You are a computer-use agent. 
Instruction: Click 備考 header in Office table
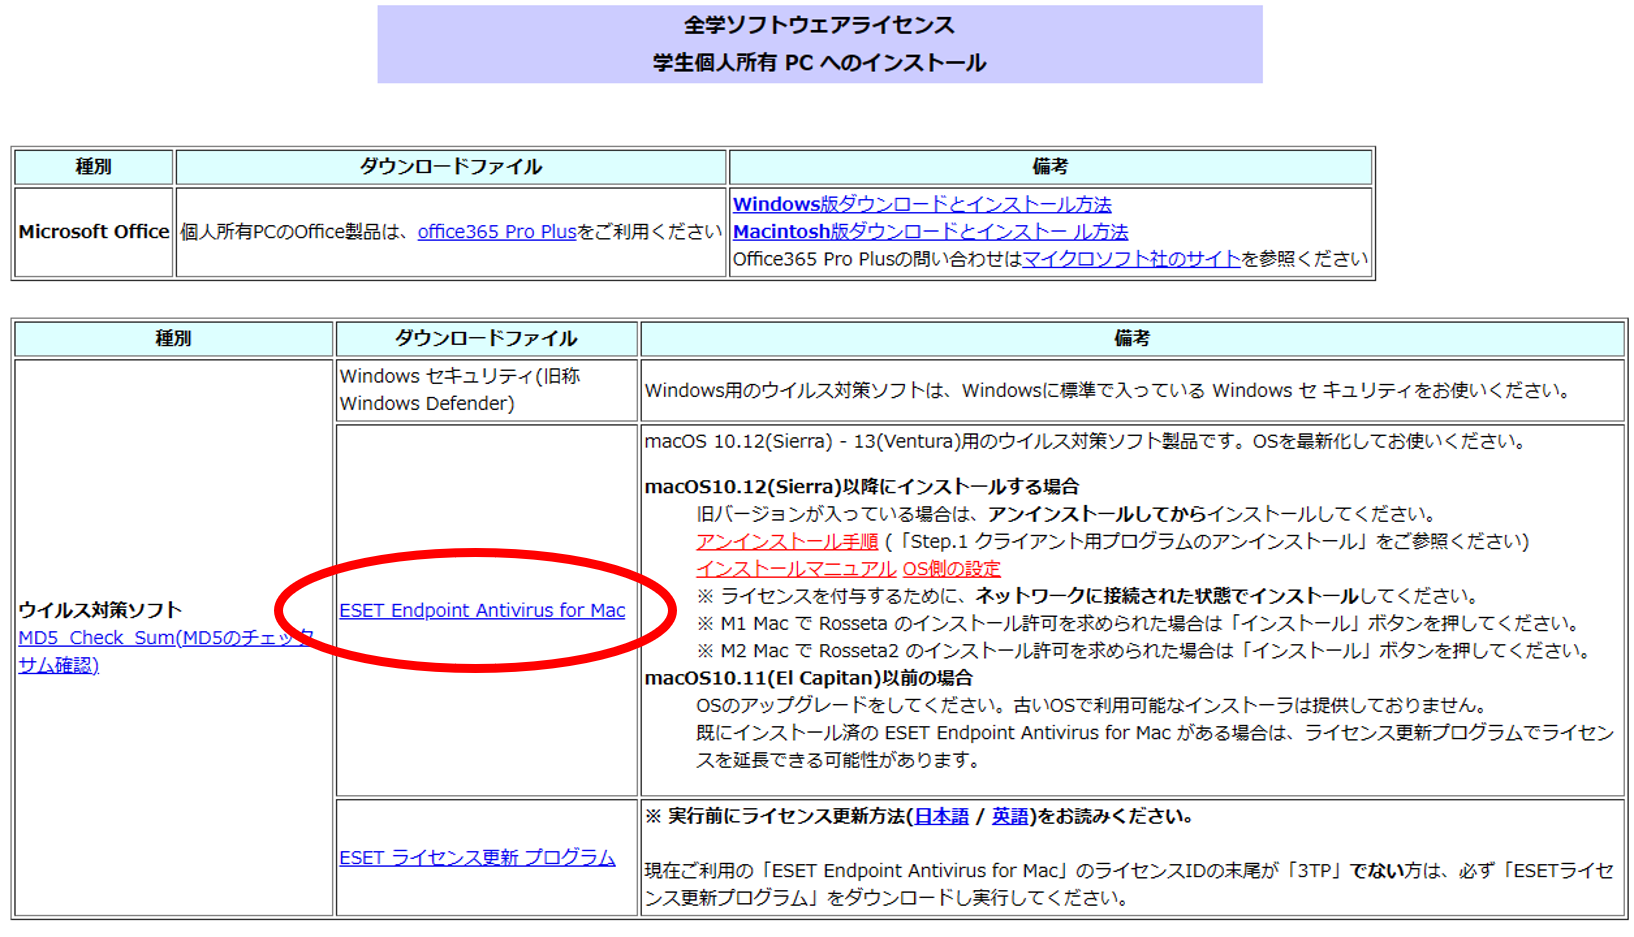click(x=1050, y=167)
